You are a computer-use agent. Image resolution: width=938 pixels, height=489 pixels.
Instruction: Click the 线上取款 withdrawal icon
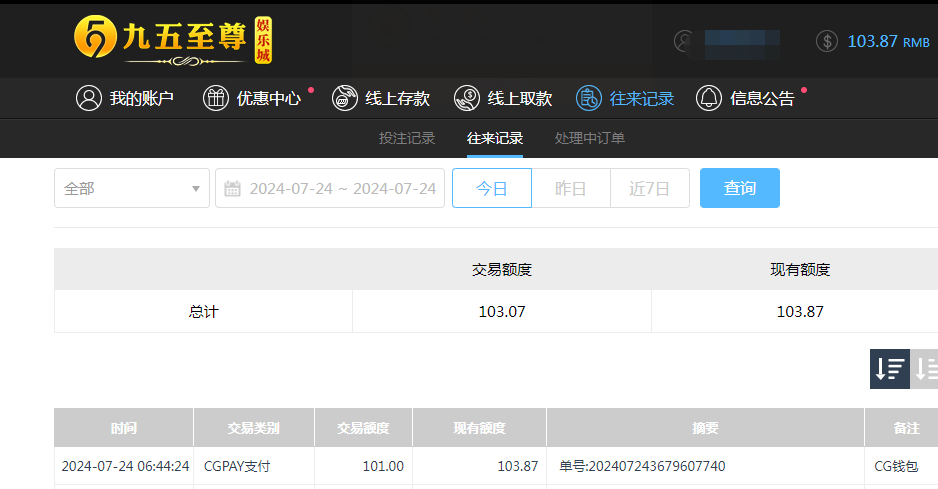pos(467,98)
